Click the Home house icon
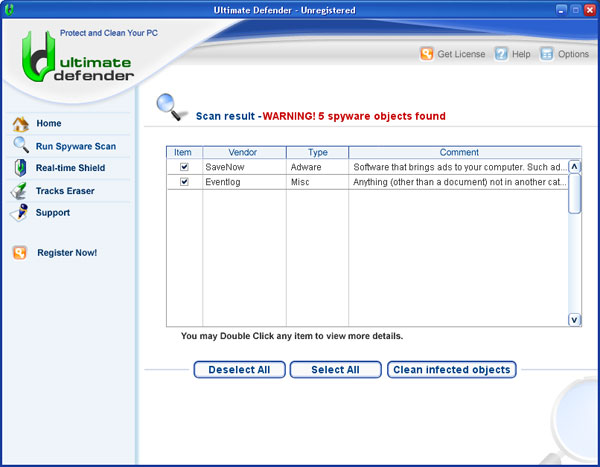This screenshot has width=600, height=467. 21,124
